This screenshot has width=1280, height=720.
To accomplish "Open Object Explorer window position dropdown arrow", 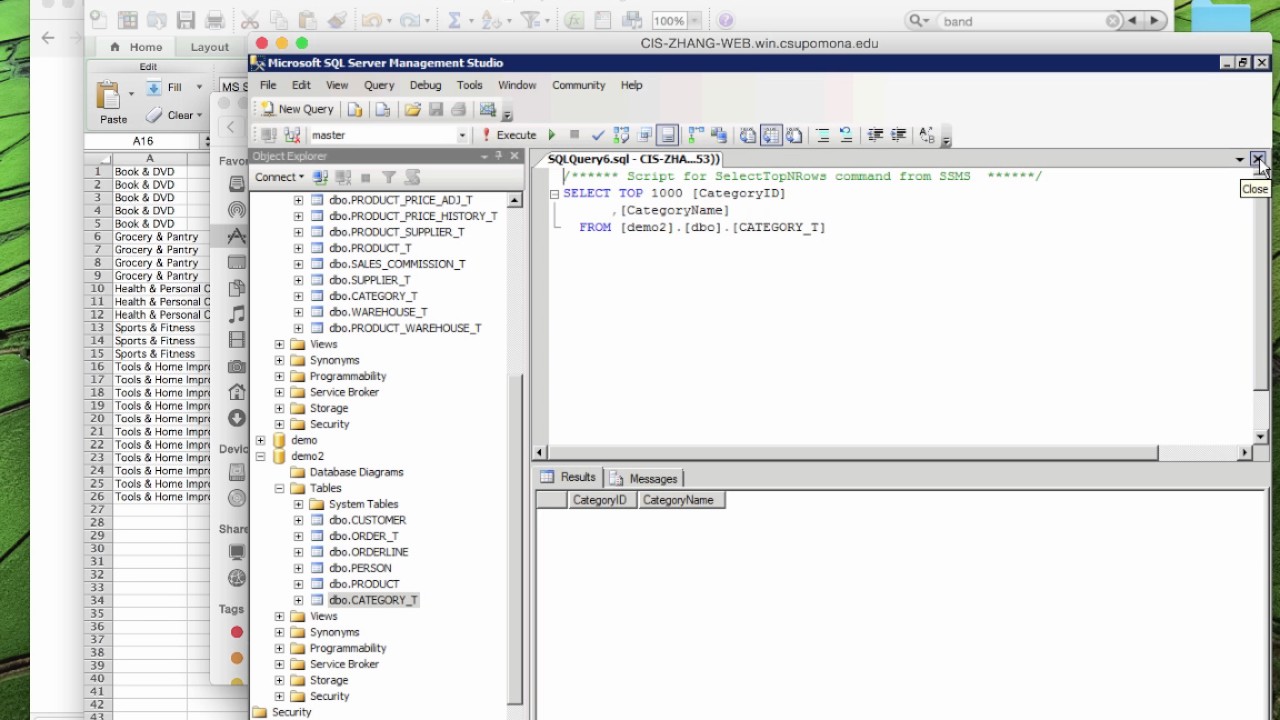I will point(484,156).
